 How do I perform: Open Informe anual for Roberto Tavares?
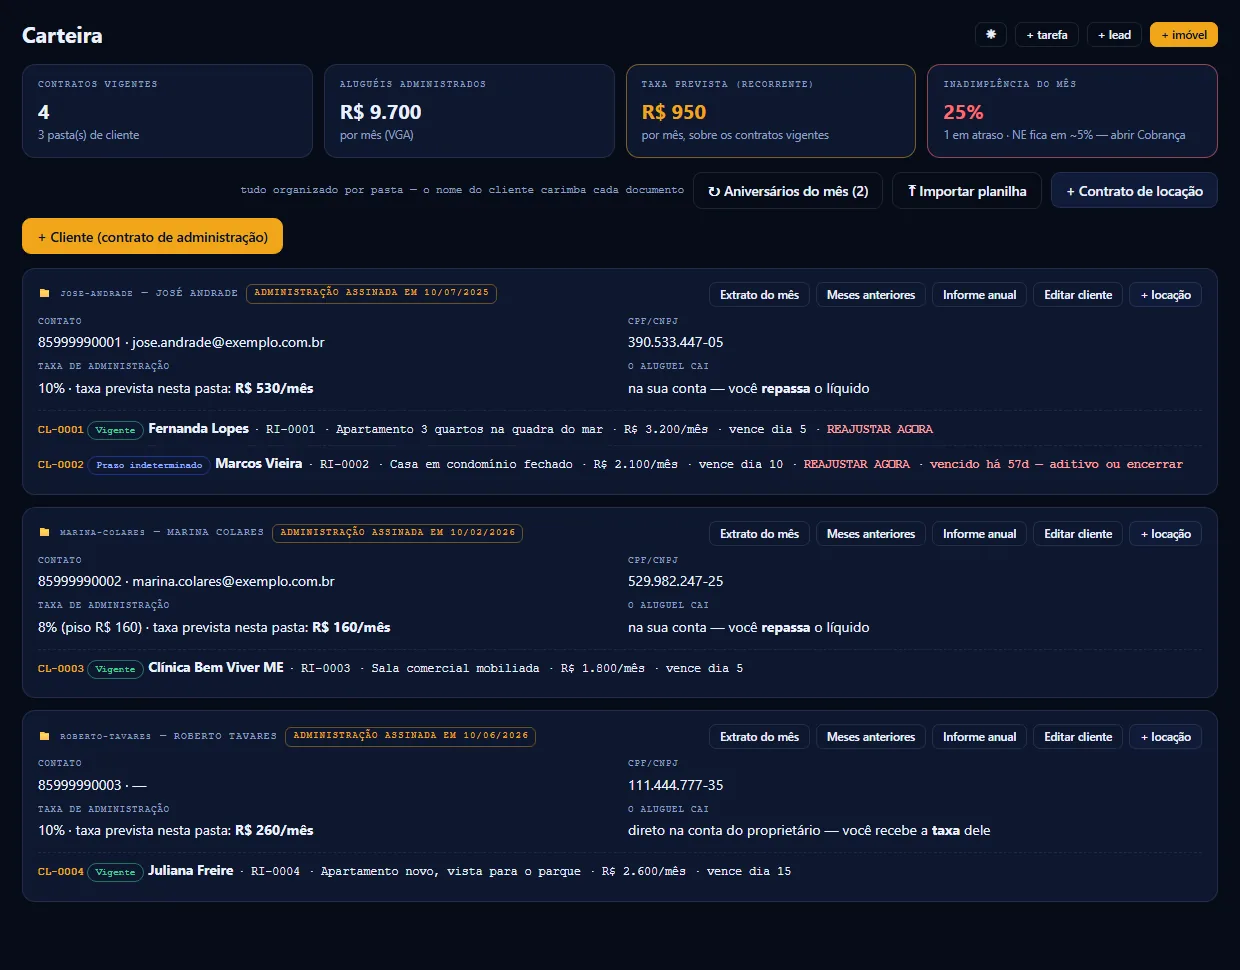pos(980,737)
